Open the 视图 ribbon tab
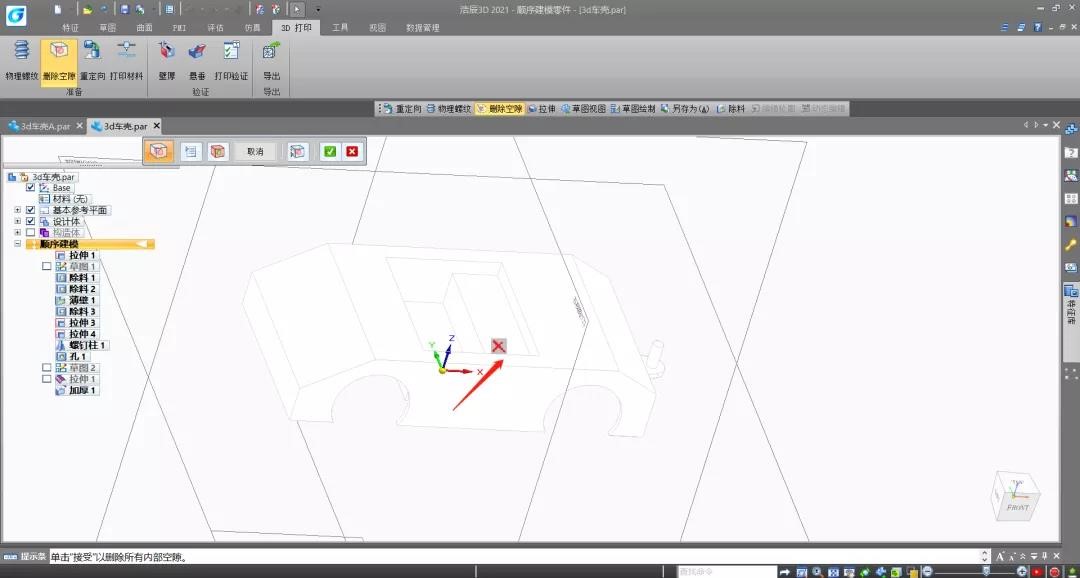The image size is (1080, 578). click(377, 28)
